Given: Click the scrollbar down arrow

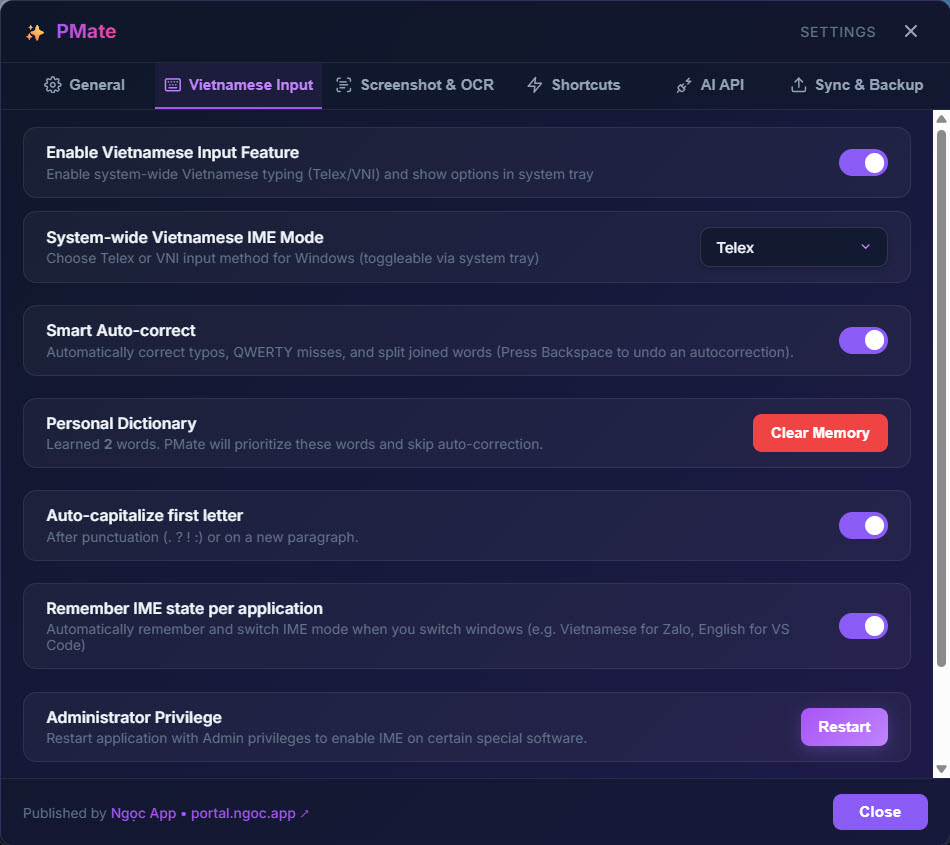Looking at the screenshot, I should (941, 769).
